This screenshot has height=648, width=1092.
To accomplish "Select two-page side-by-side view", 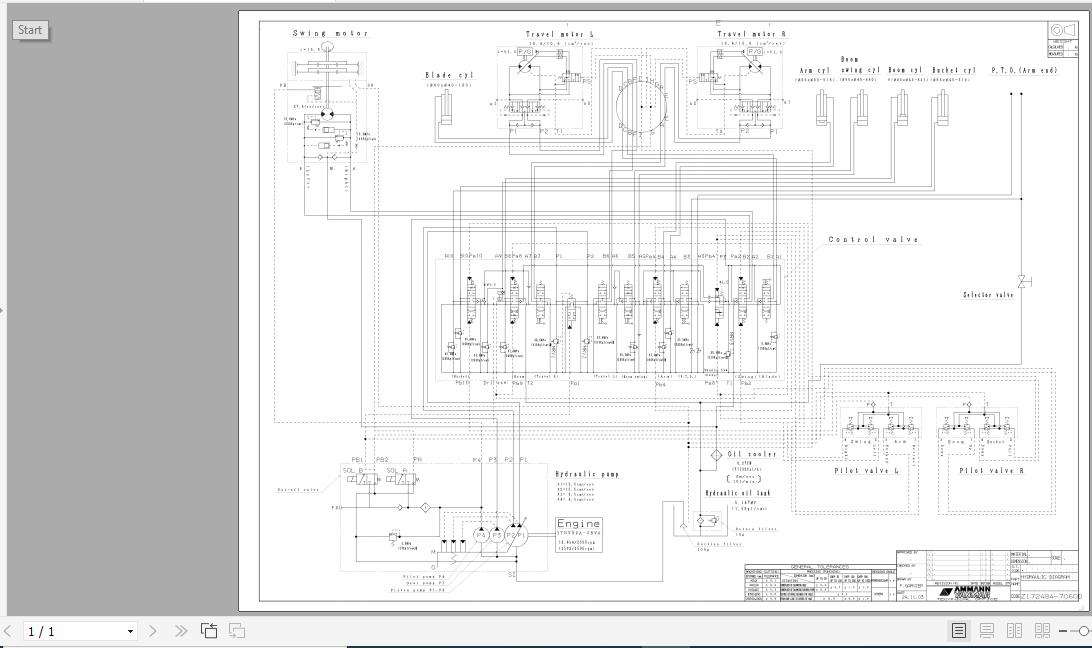I will click(x=1015, y=631).
